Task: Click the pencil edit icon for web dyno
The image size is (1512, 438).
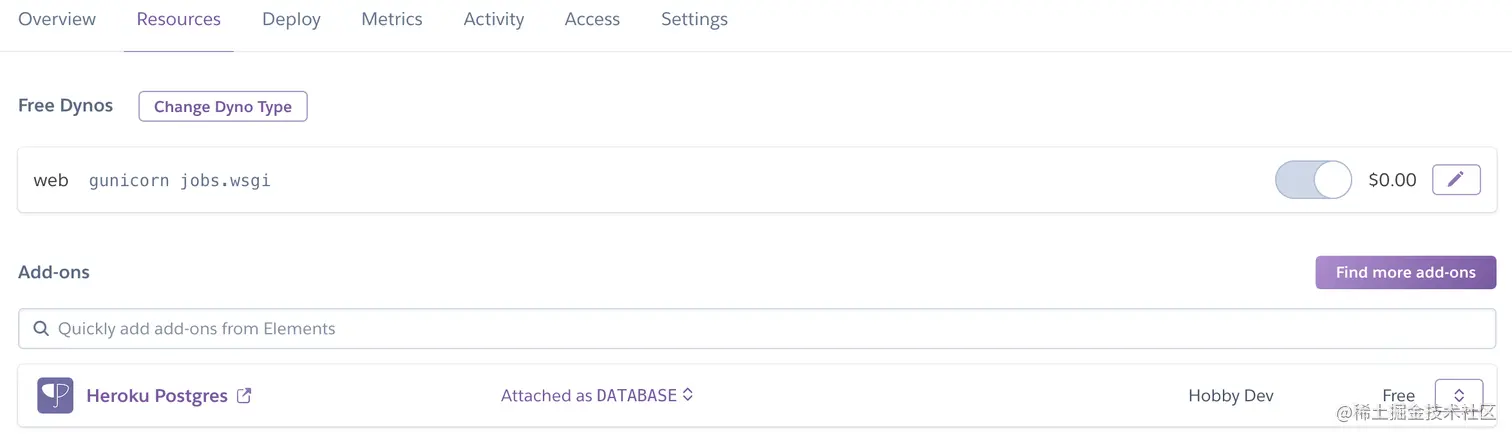Action: [1456, 180]
